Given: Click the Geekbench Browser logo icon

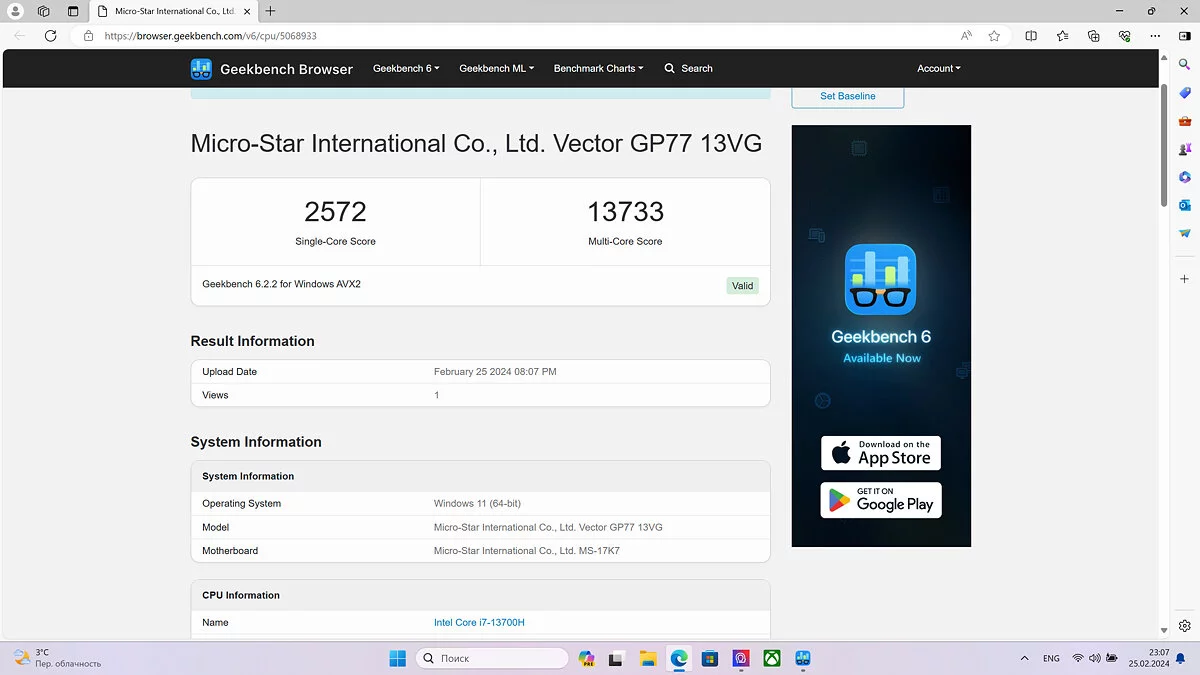Looking at the screenshot, I should (201, 69).
